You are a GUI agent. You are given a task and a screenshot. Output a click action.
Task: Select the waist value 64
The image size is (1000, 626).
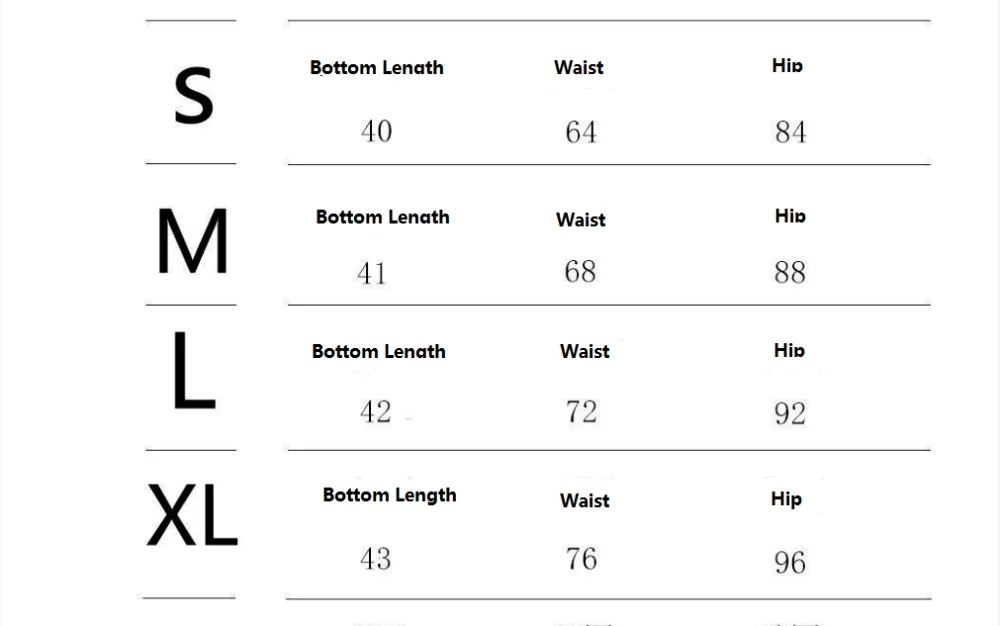581,132
